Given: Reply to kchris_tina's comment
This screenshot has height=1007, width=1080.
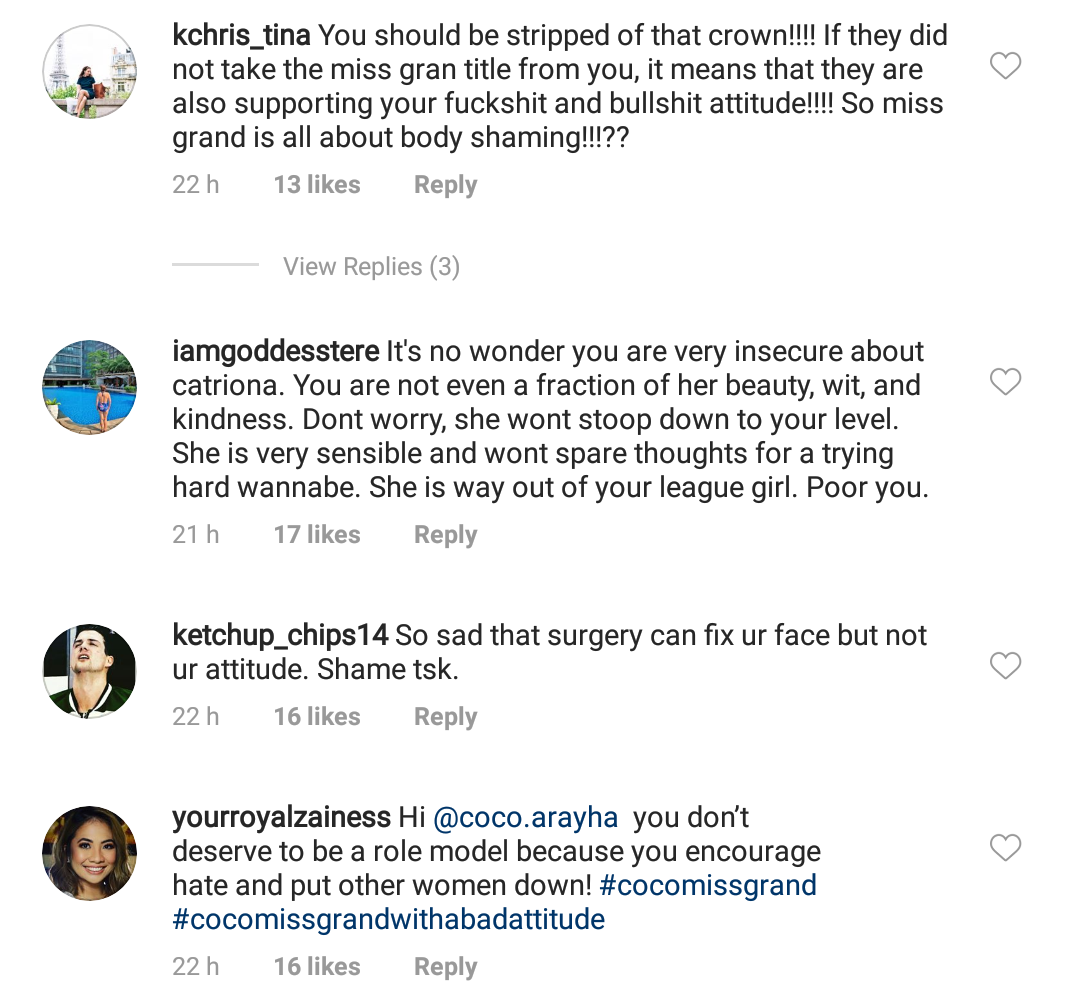Looking at the screenshot, I should (445, 185).
